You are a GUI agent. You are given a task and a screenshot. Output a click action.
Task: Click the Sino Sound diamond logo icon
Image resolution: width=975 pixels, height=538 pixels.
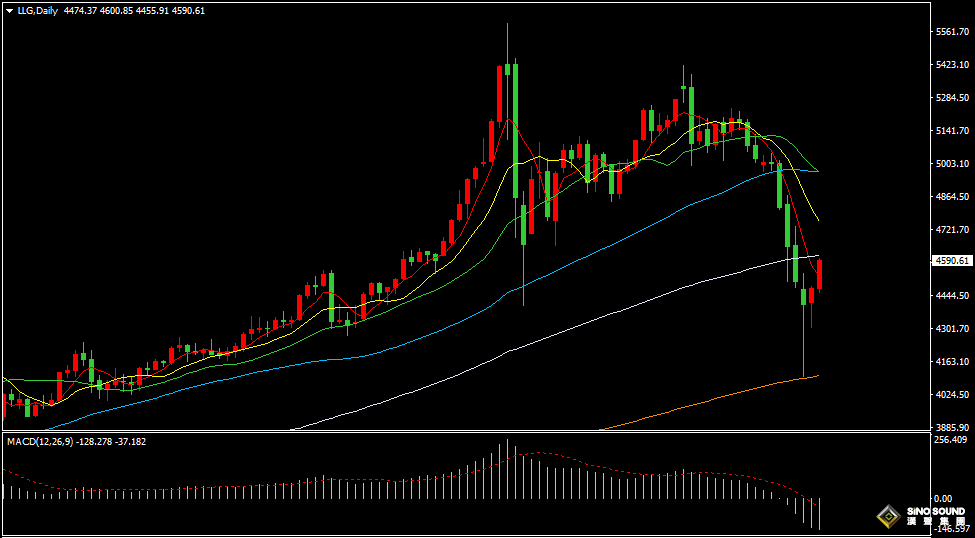click(x=888, y=516)
